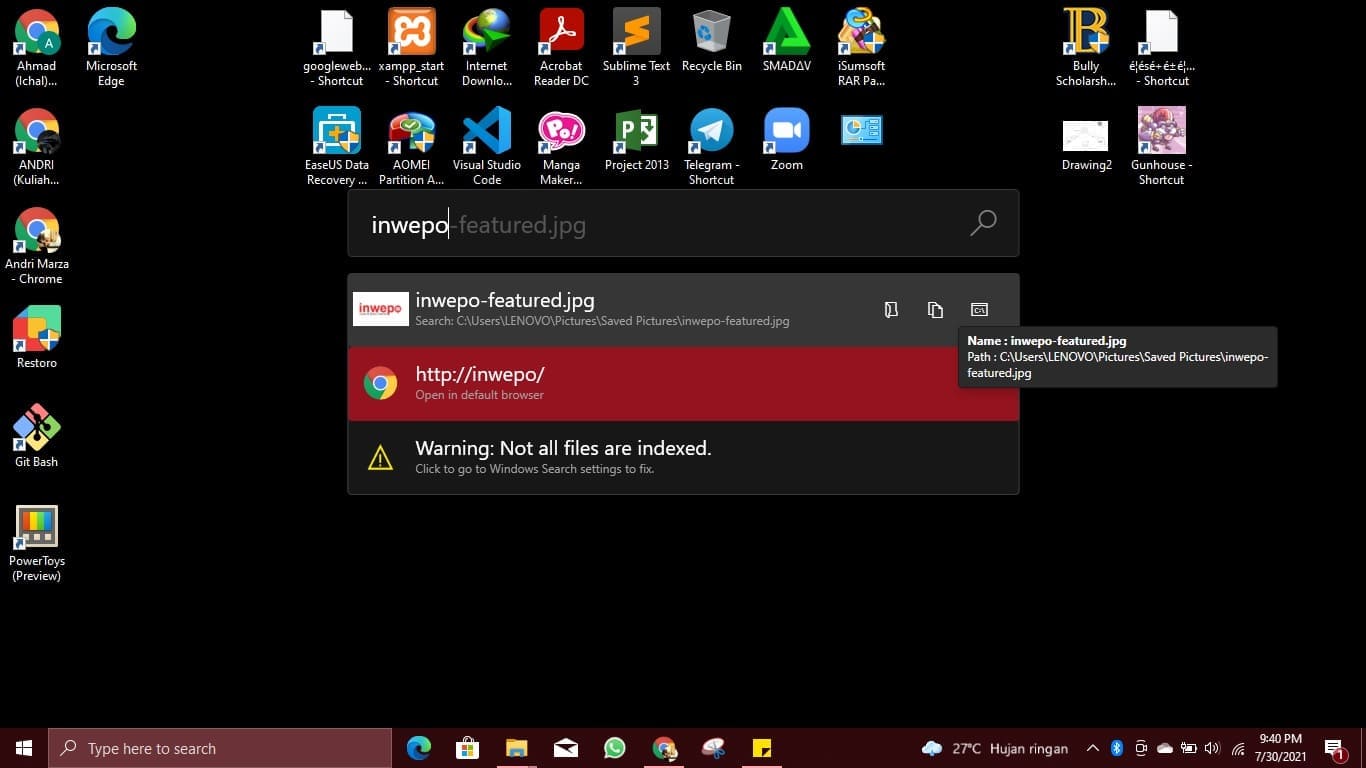Copy the inwepo-featured.jpg file path
The height and width of the screenshot is (768, 1366).
(935, 310)
